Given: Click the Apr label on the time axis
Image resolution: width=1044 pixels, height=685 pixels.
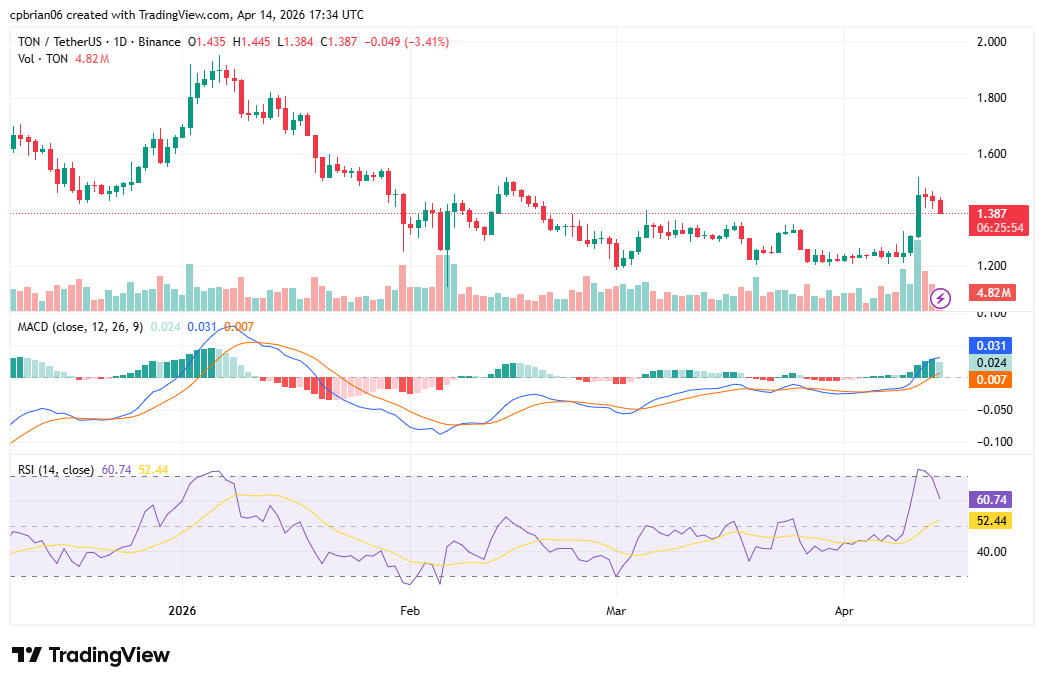Looking at the screenshot, I should [x=843, y=609].
